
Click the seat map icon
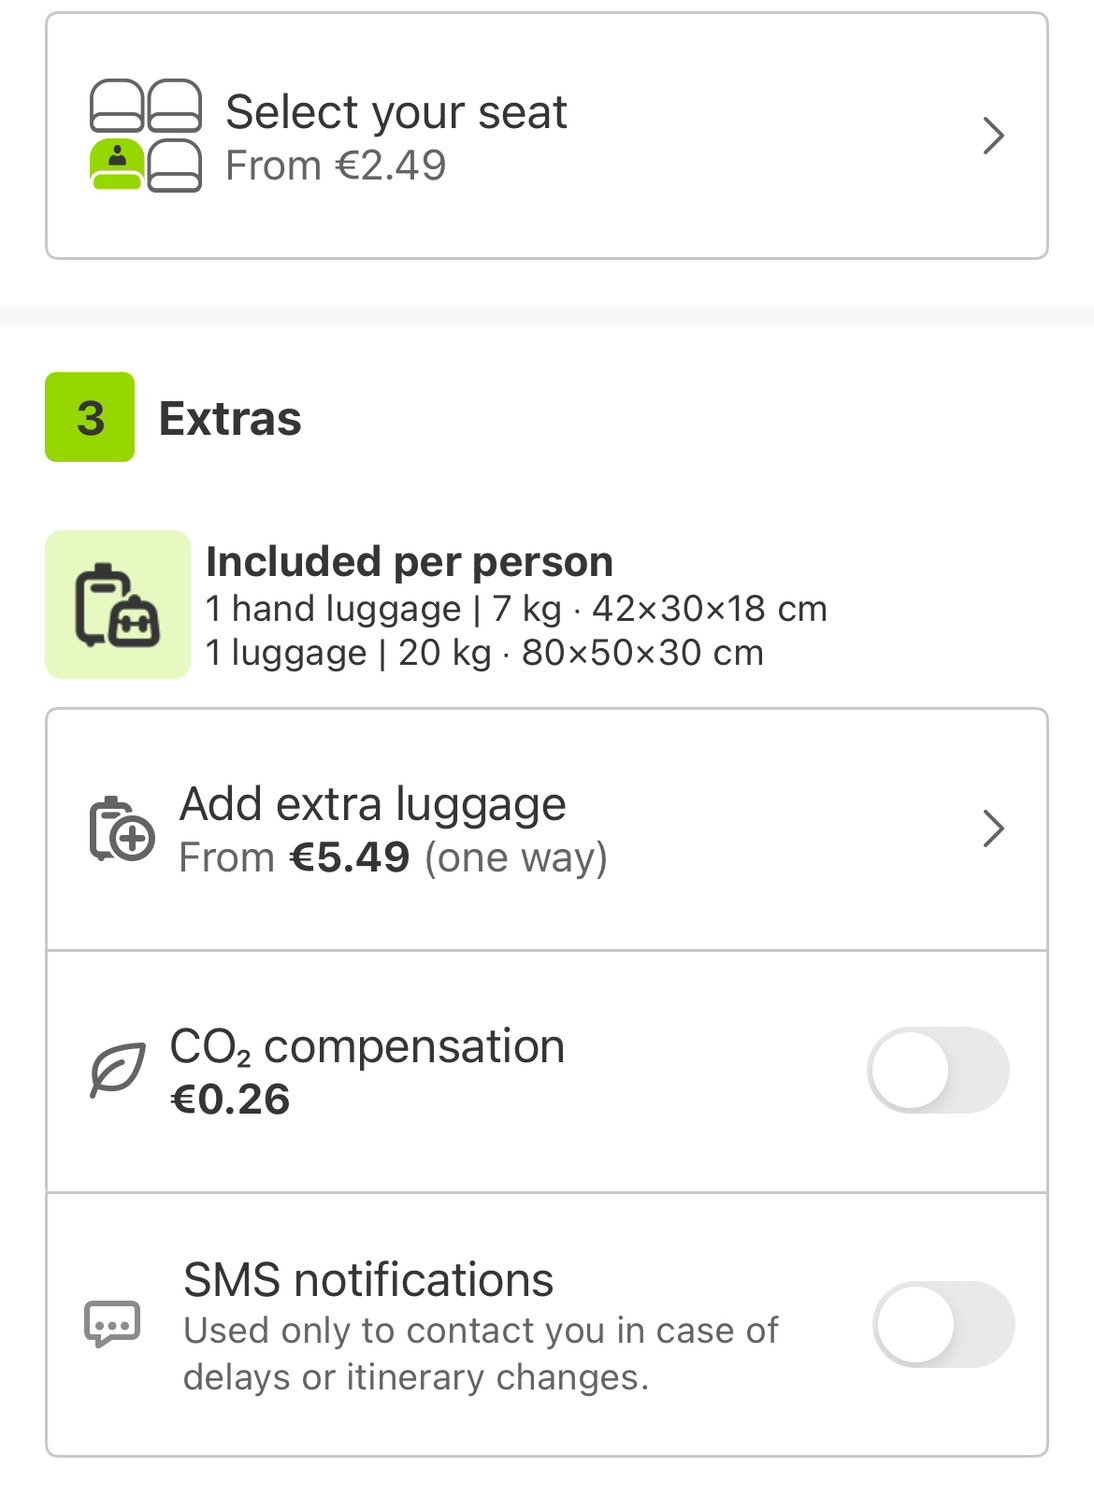(x=146, y=135)
